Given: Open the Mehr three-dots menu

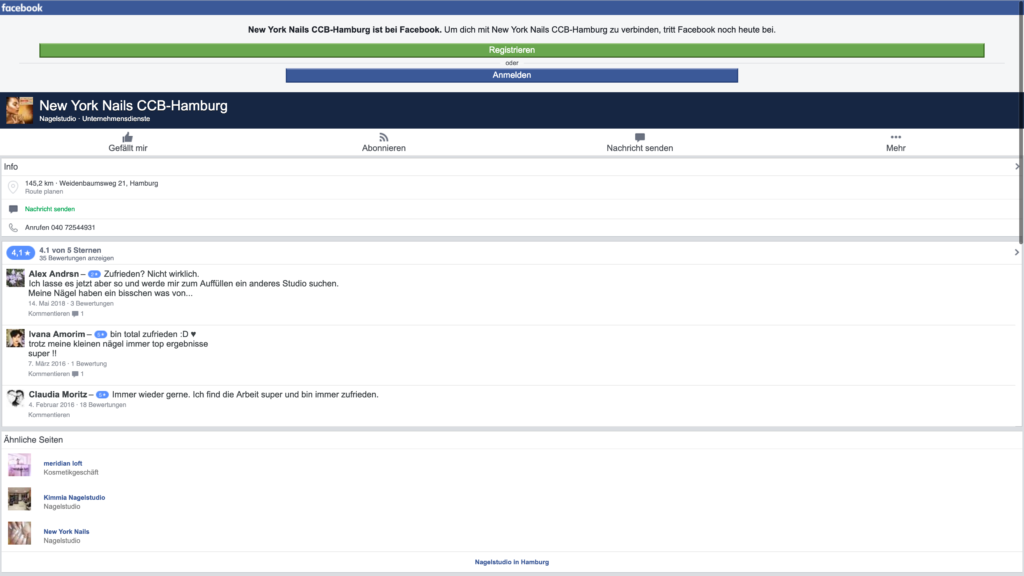Looking at the screenshot, I should coord(895,137).
